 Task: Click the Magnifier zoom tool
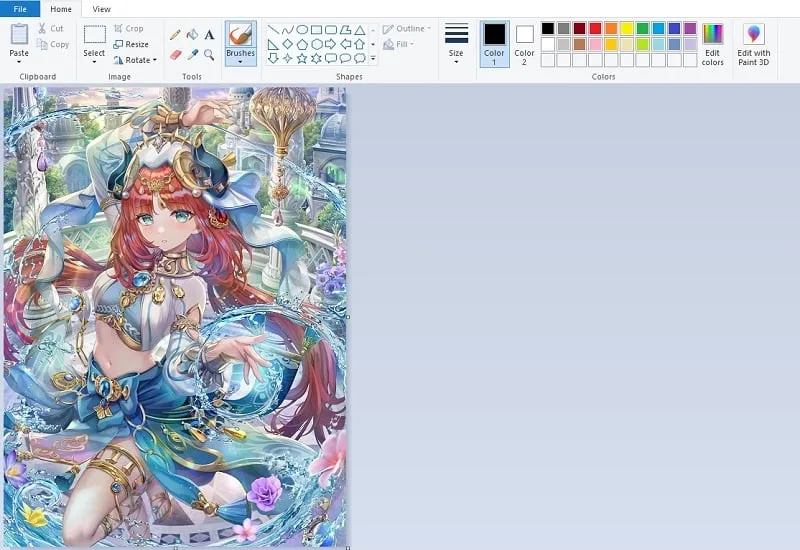click(209, 54)
